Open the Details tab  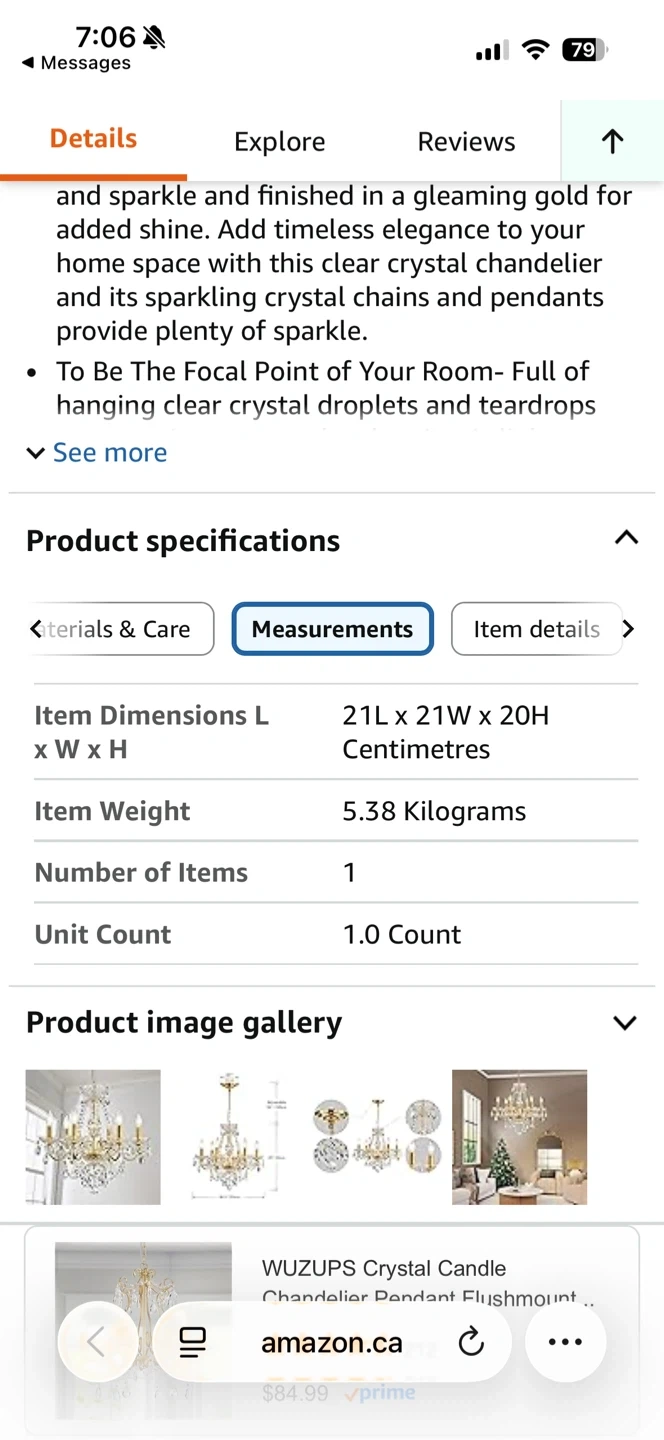[93, 139]
